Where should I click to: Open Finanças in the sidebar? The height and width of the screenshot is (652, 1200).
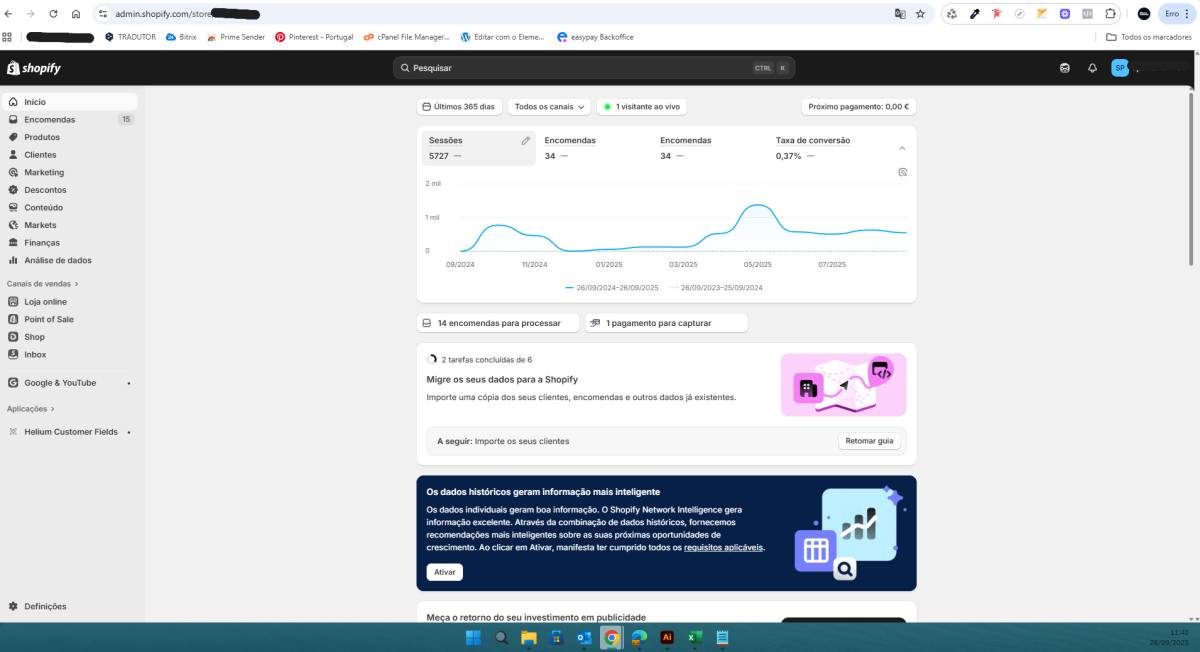42,243
